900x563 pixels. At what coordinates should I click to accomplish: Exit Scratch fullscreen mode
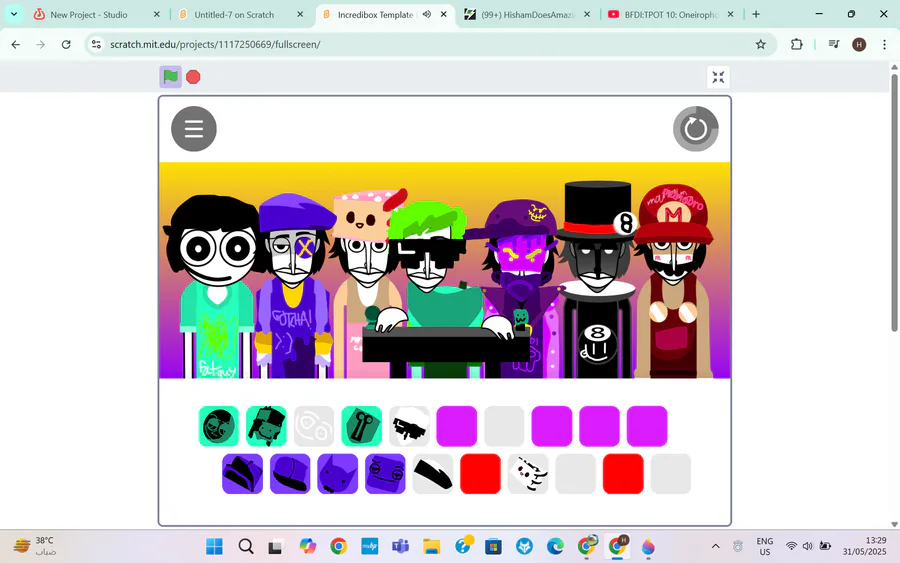click(x=718, y=77)
